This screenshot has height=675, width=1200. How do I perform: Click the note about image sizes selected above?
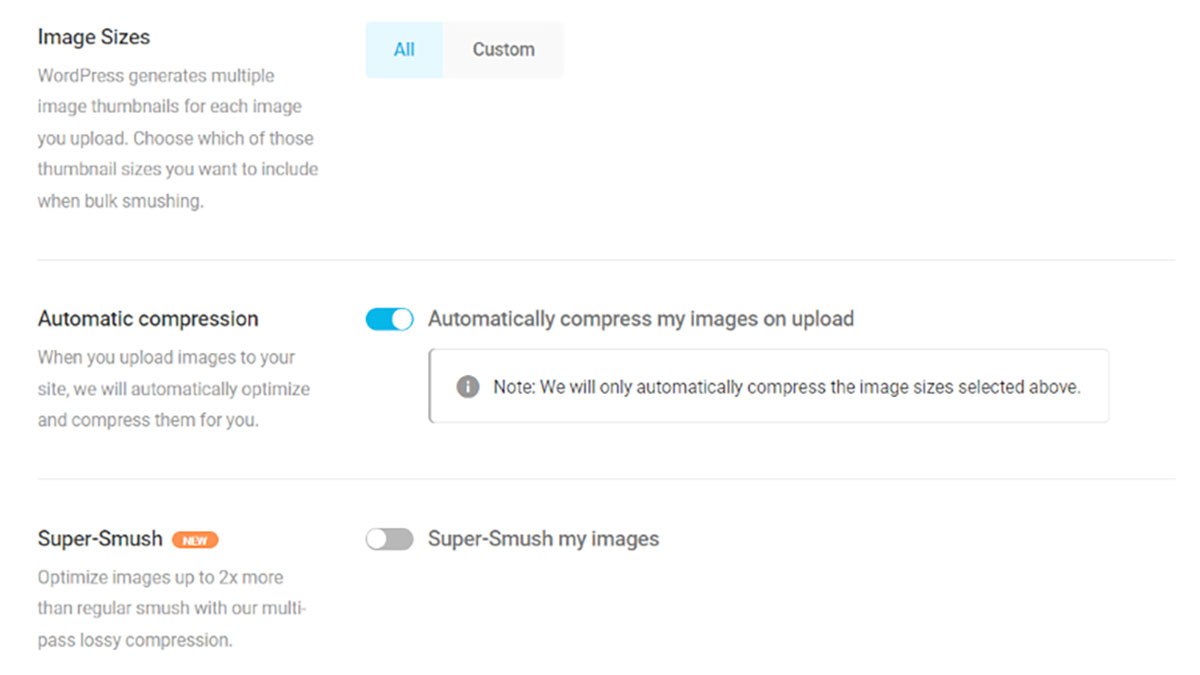tap(787, 387)
